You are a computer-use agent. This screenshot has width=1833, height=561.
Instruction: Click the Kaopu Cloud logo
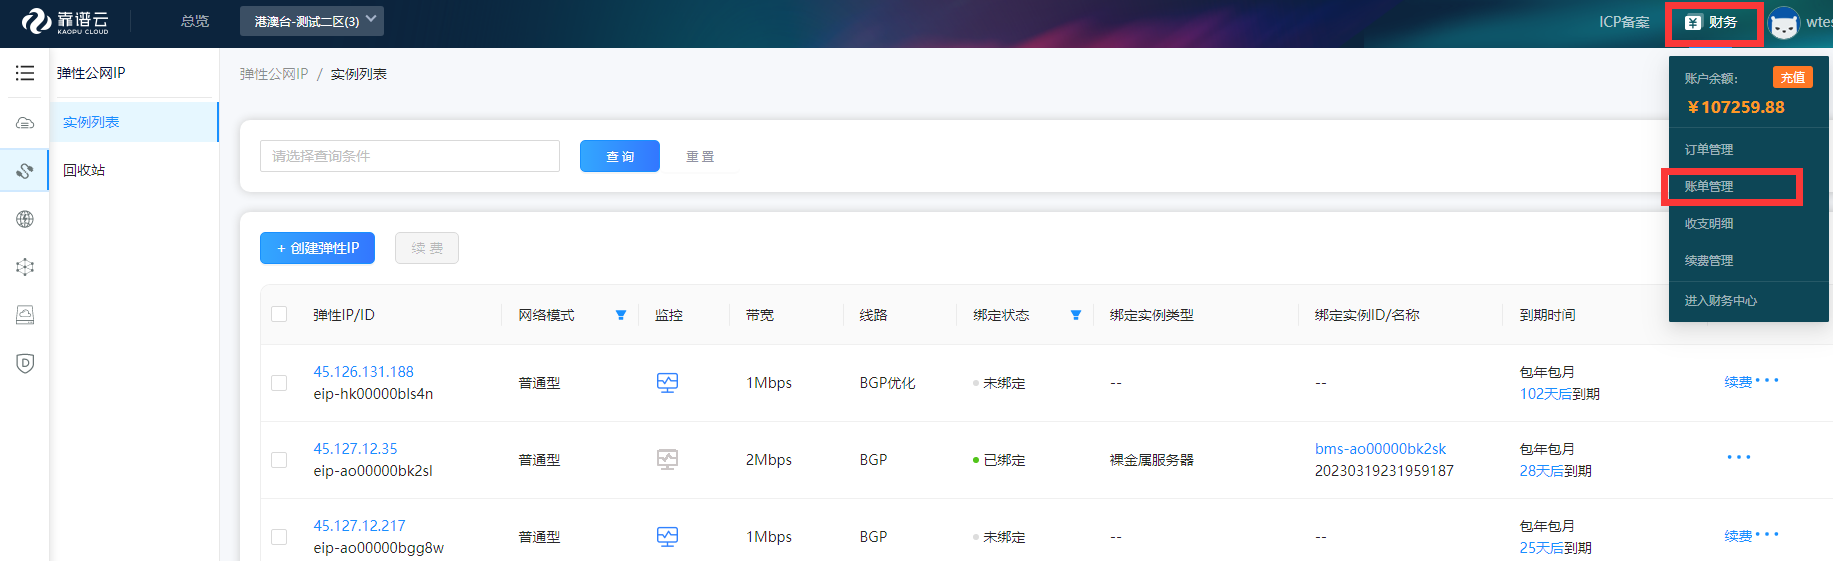[65, 21]
